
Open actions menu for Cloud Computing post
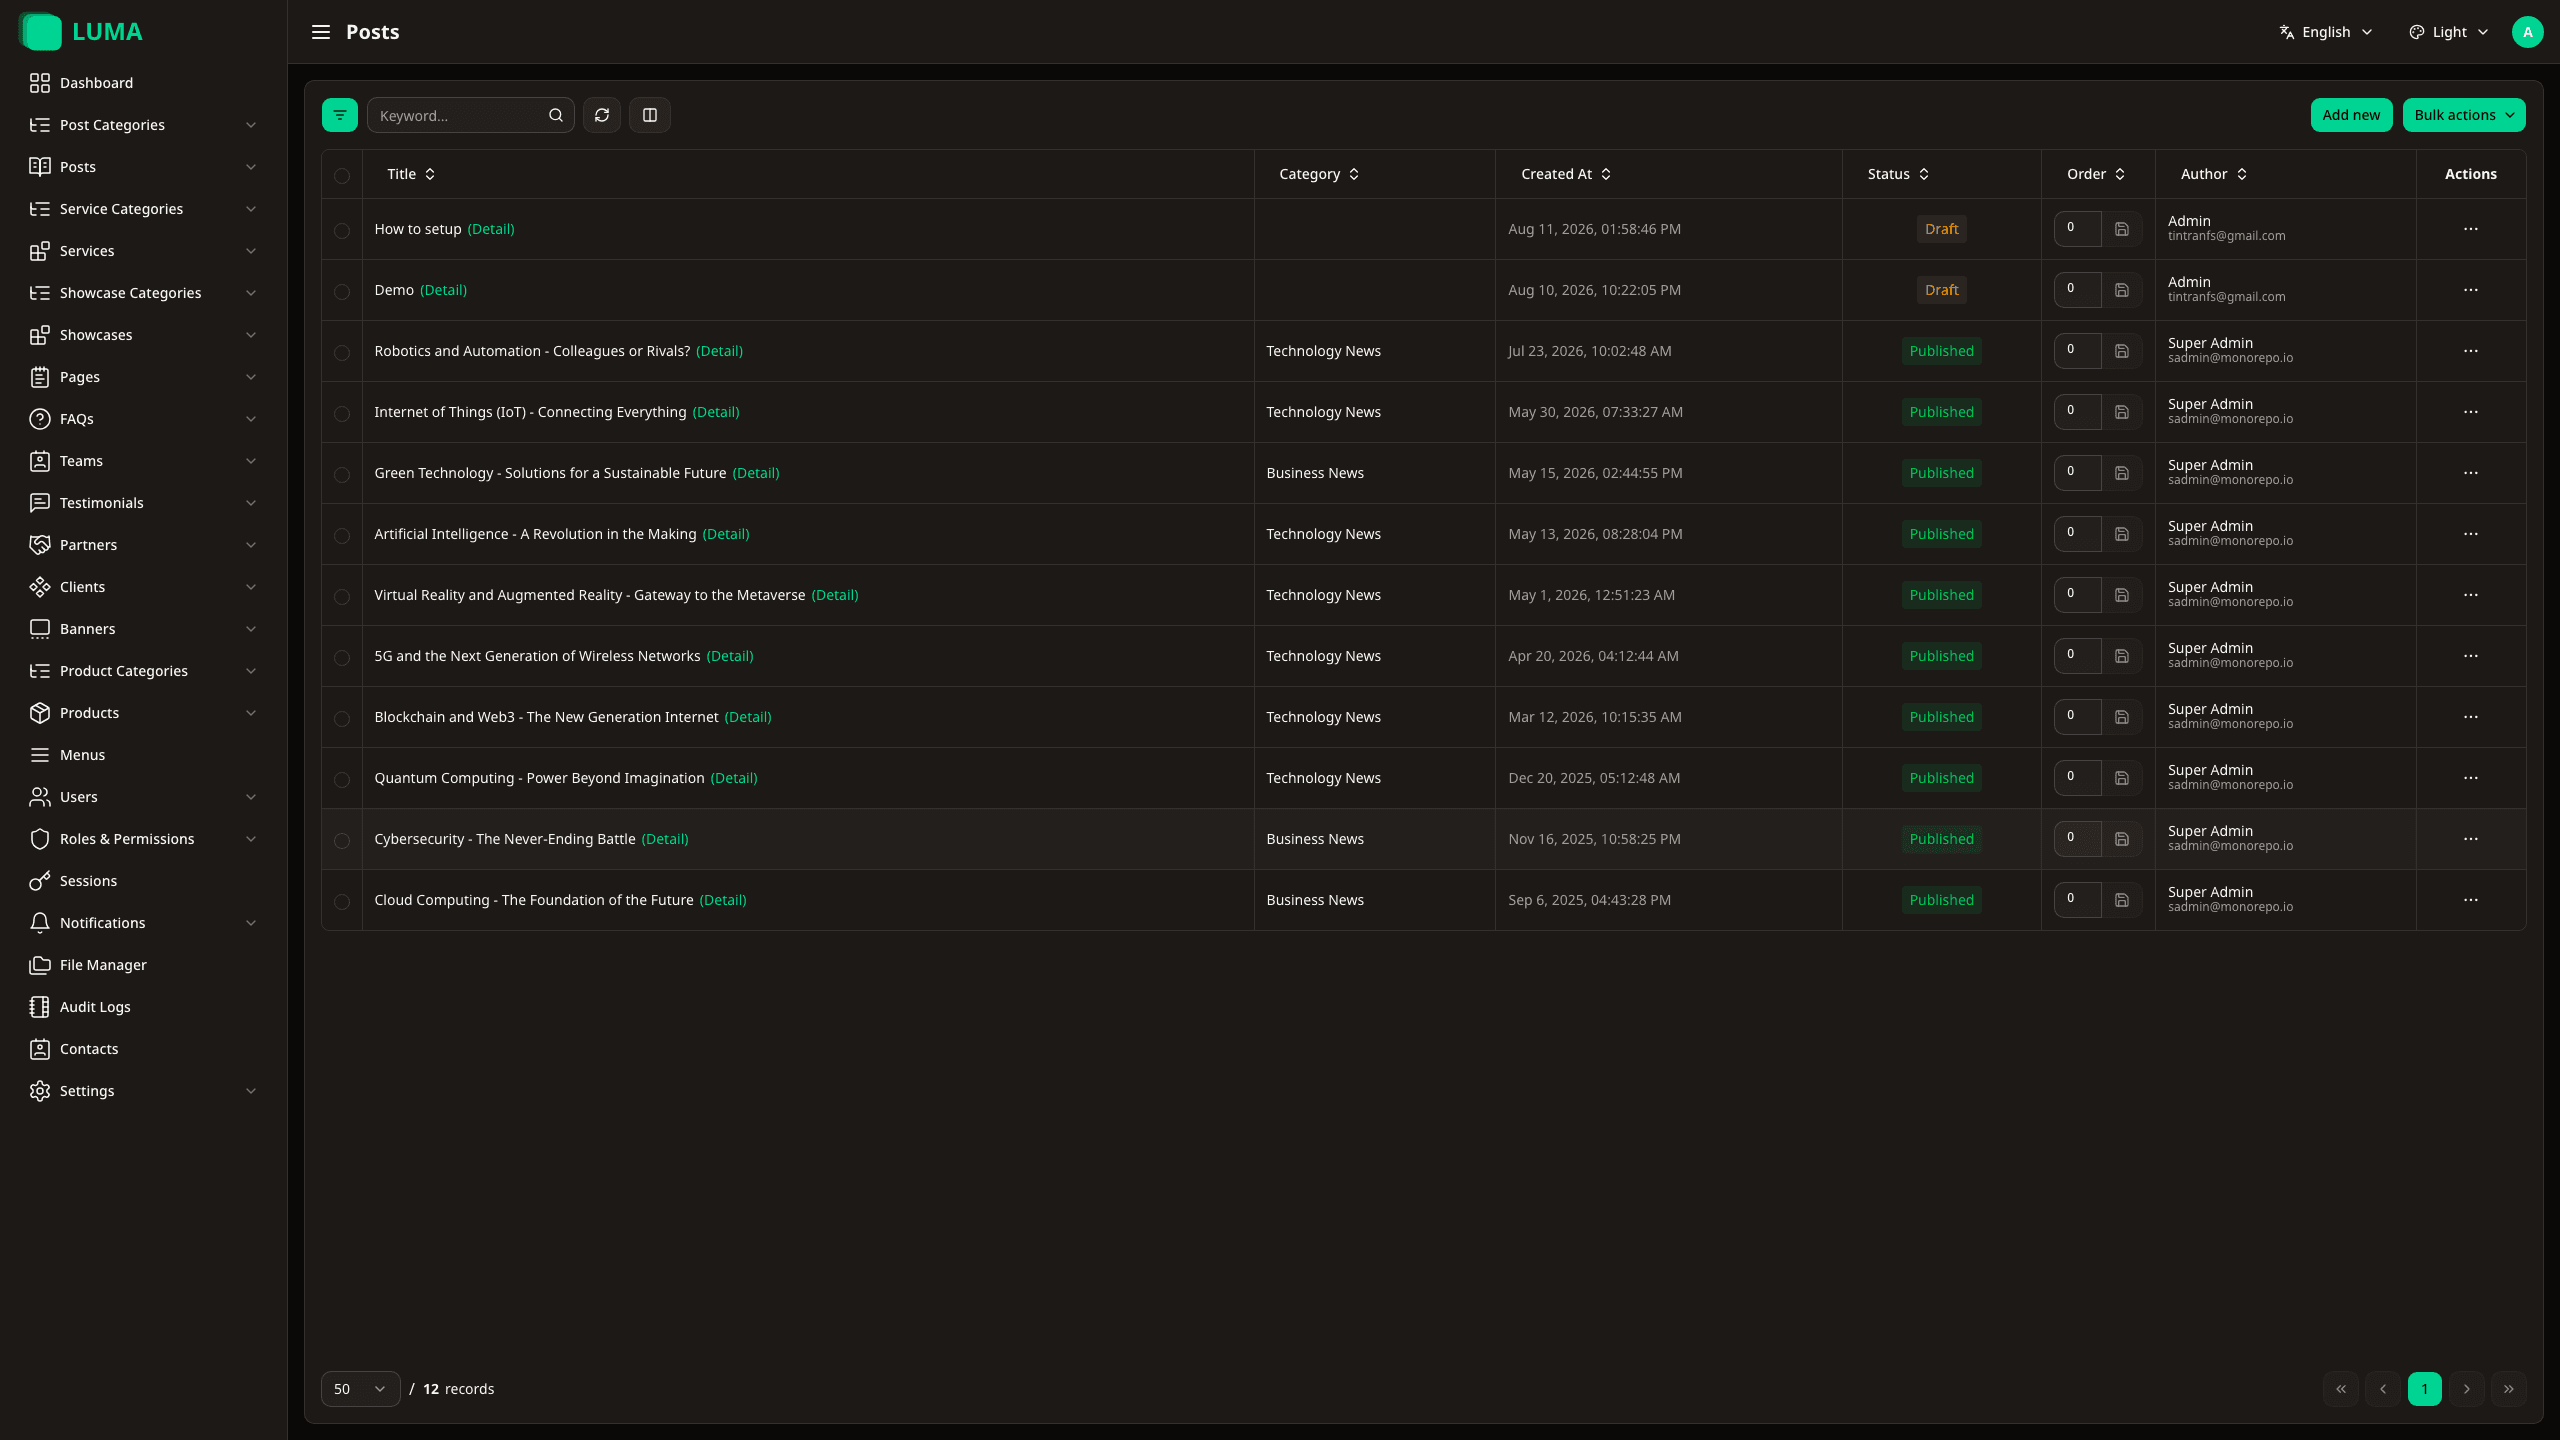[x=2471, y=900]
